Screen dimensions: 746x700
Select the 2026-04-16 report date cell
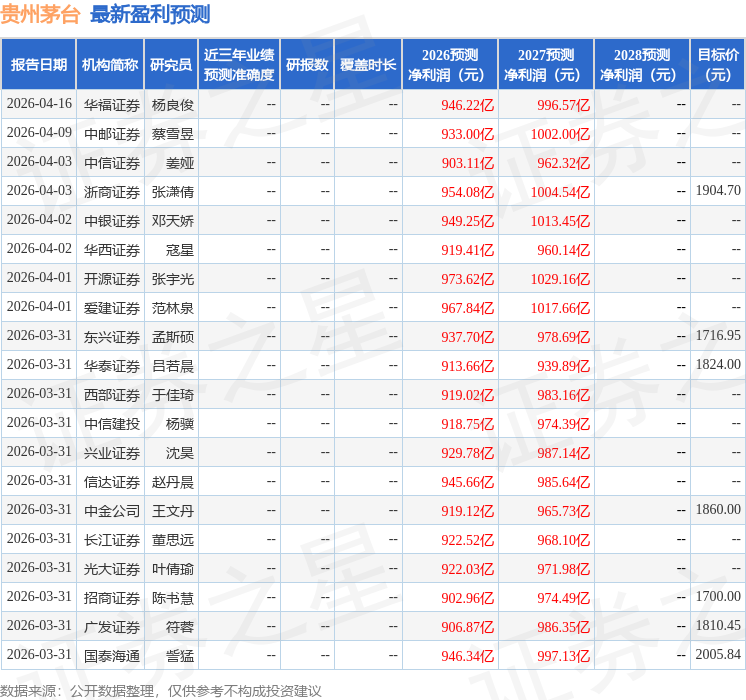tap(39, 104)
